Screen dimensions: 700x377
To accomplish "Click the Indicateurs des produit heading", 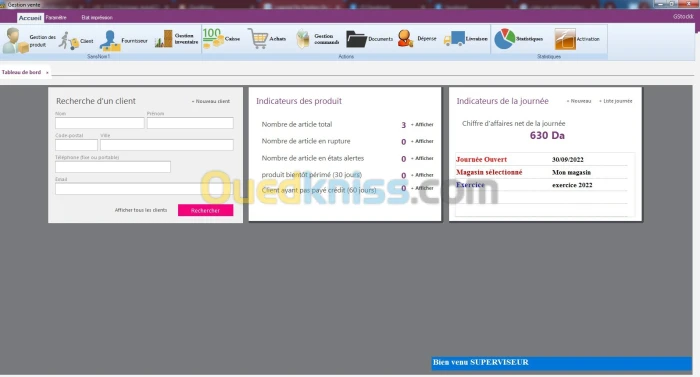I will (x=299, y=101).
